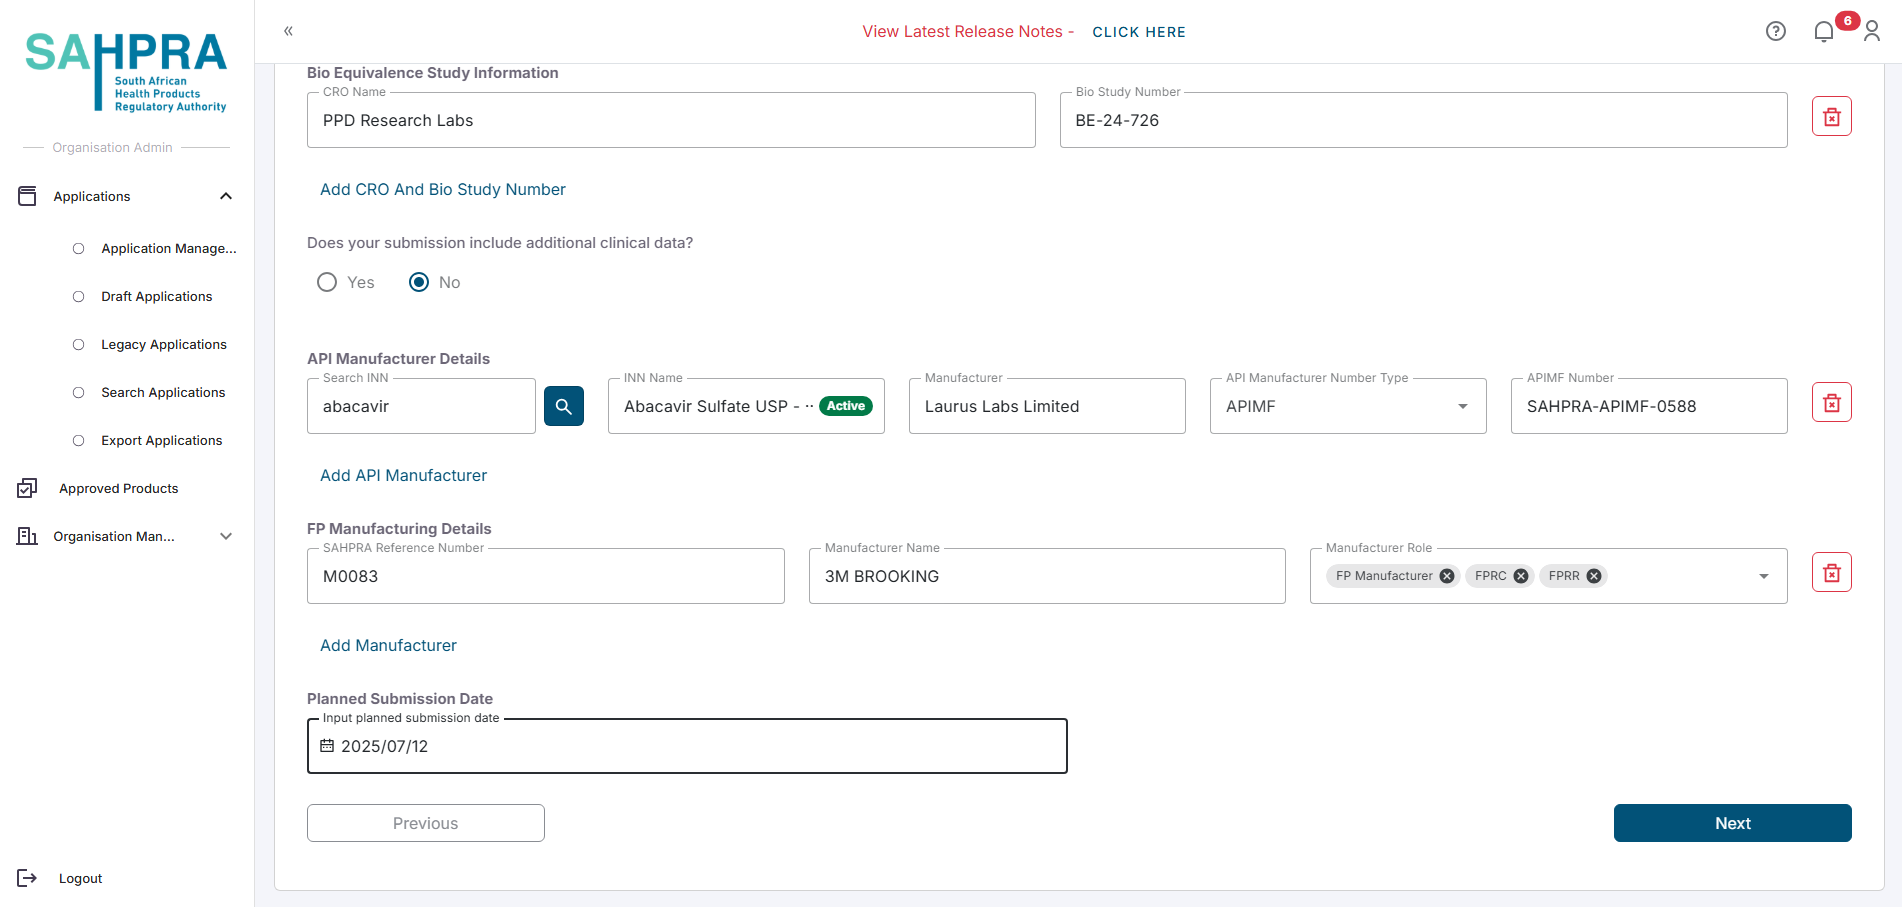Delete the FP manufacturer row
Screen dimensions: 1902x907
(x=1831, y=573)
